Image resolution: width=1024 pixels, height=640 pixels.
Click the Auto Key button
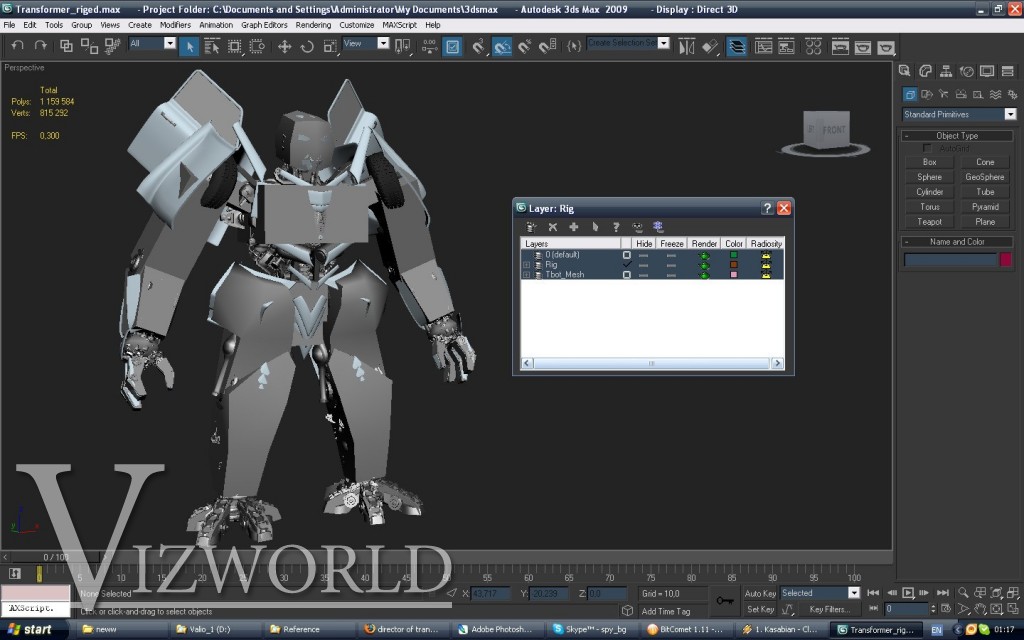[760, 593]
